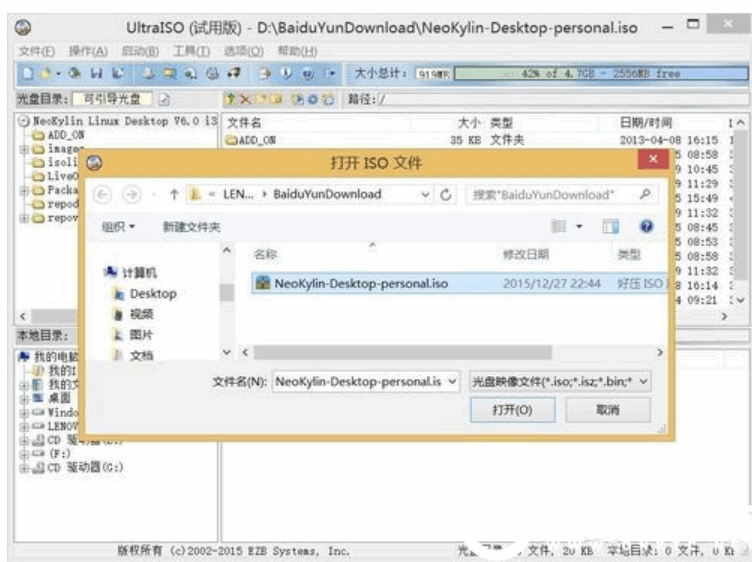752x562 pixels.
Task: Open the 组织 dropdown menu
Action: coord(118,226)
